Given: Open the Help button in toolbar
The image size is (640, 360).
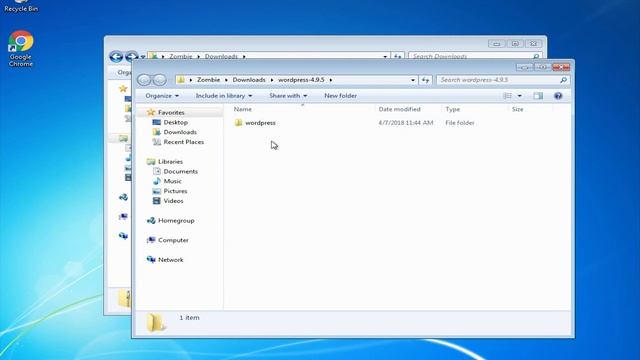Looking at the screenshot, I should coord(558,96).
